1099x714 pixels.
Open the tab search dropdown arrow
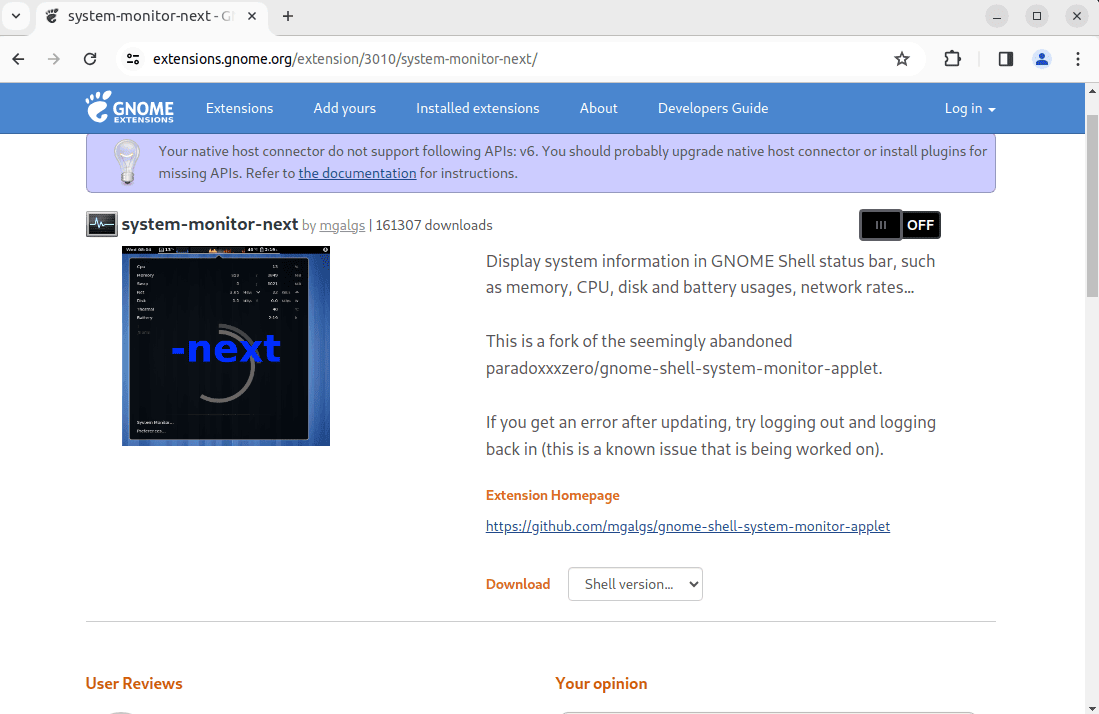point(15,16)
